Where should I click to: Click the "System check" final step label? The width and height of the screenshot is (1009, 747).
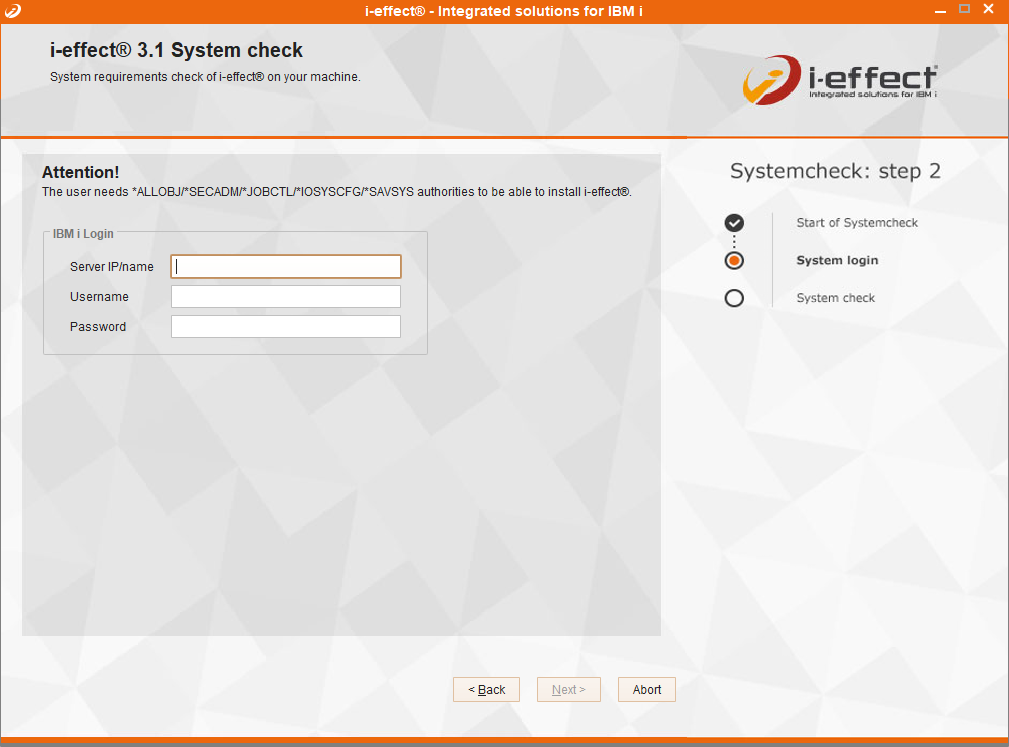pos(835,298)
